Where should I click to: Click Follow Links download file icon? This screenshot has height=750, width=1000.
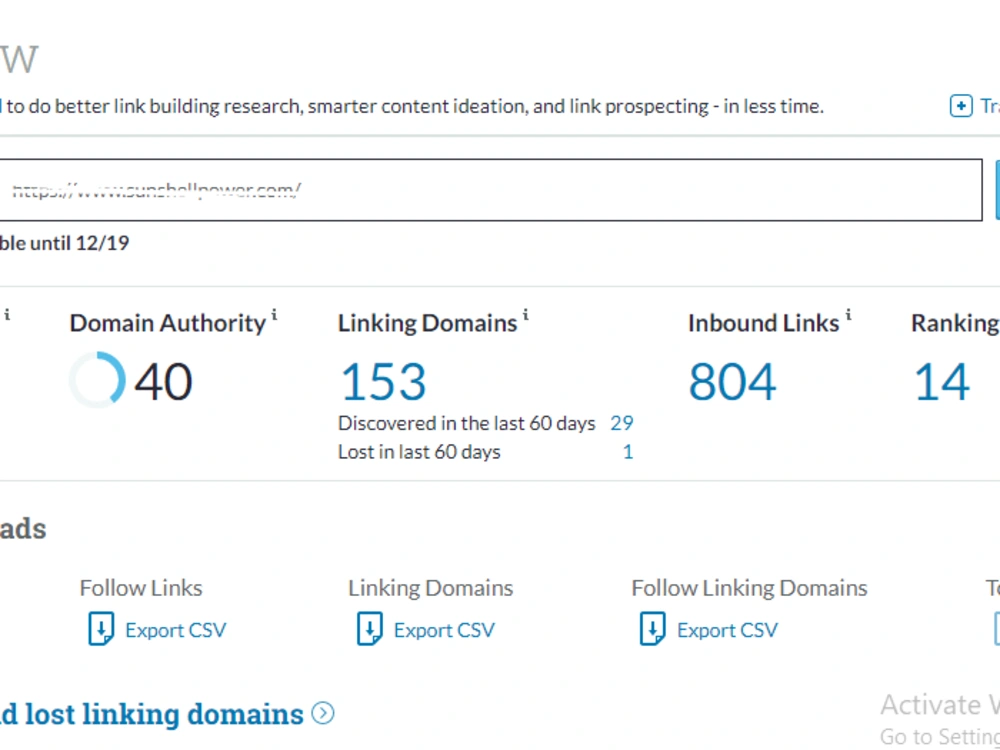click(x=101, y=629)
